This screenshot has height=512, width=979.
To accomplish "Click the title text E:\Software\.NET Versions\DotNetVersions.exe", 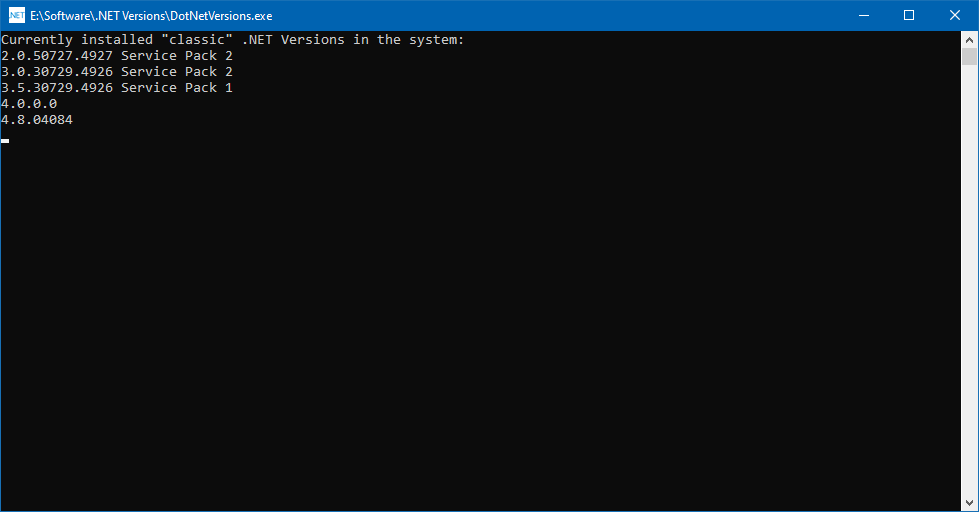I will click(x=151, y=16).
